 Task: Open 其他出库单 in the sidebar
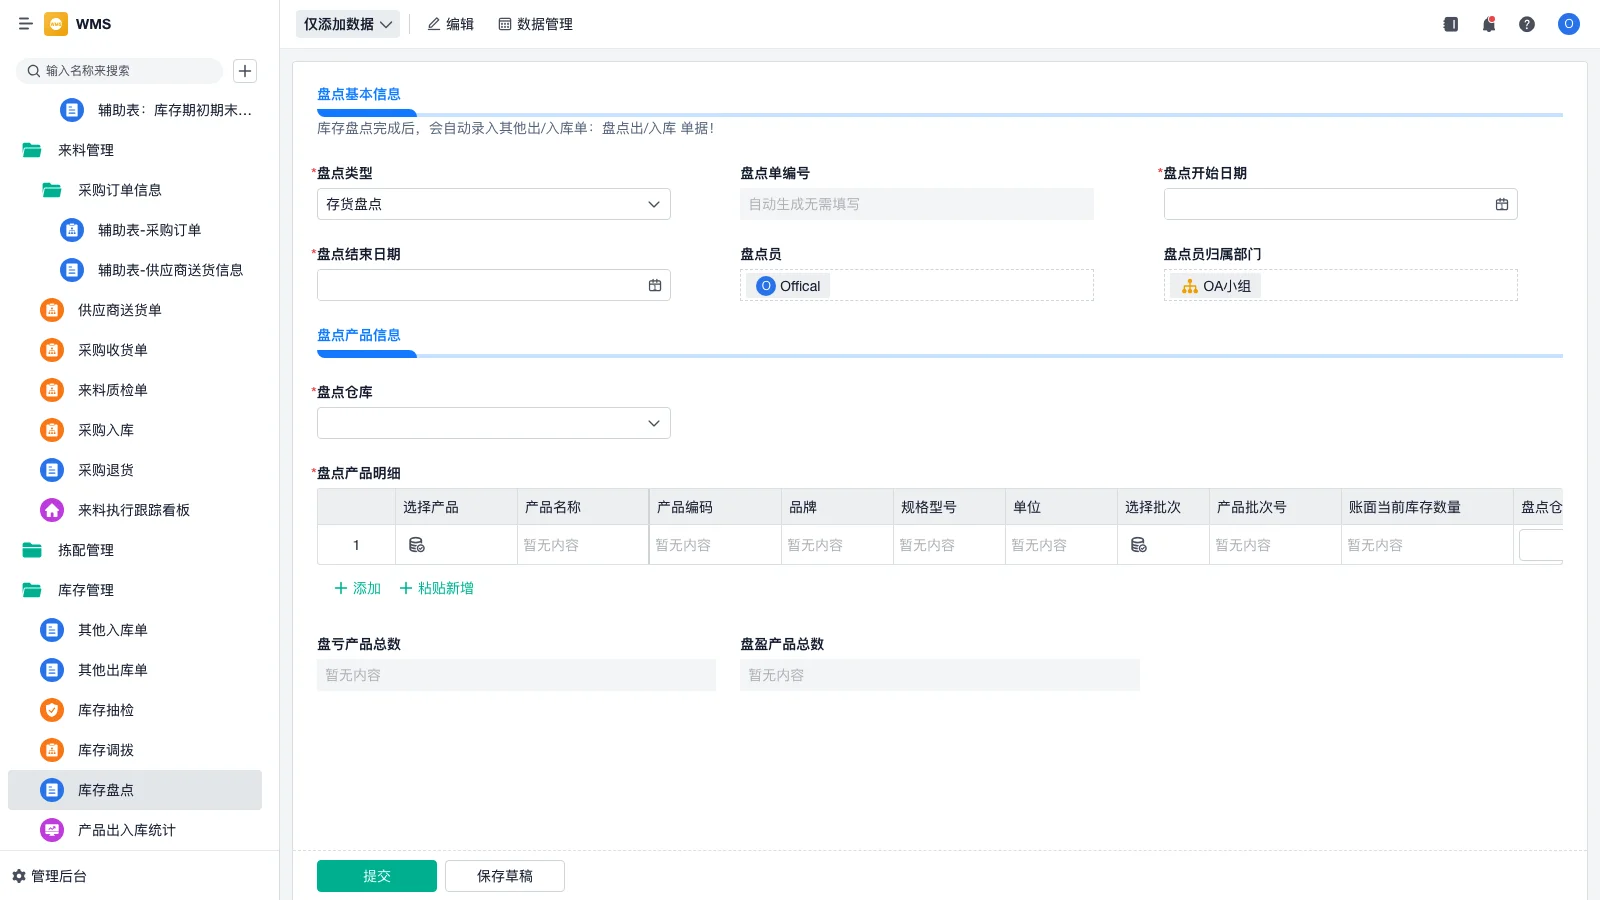[135, 670]
